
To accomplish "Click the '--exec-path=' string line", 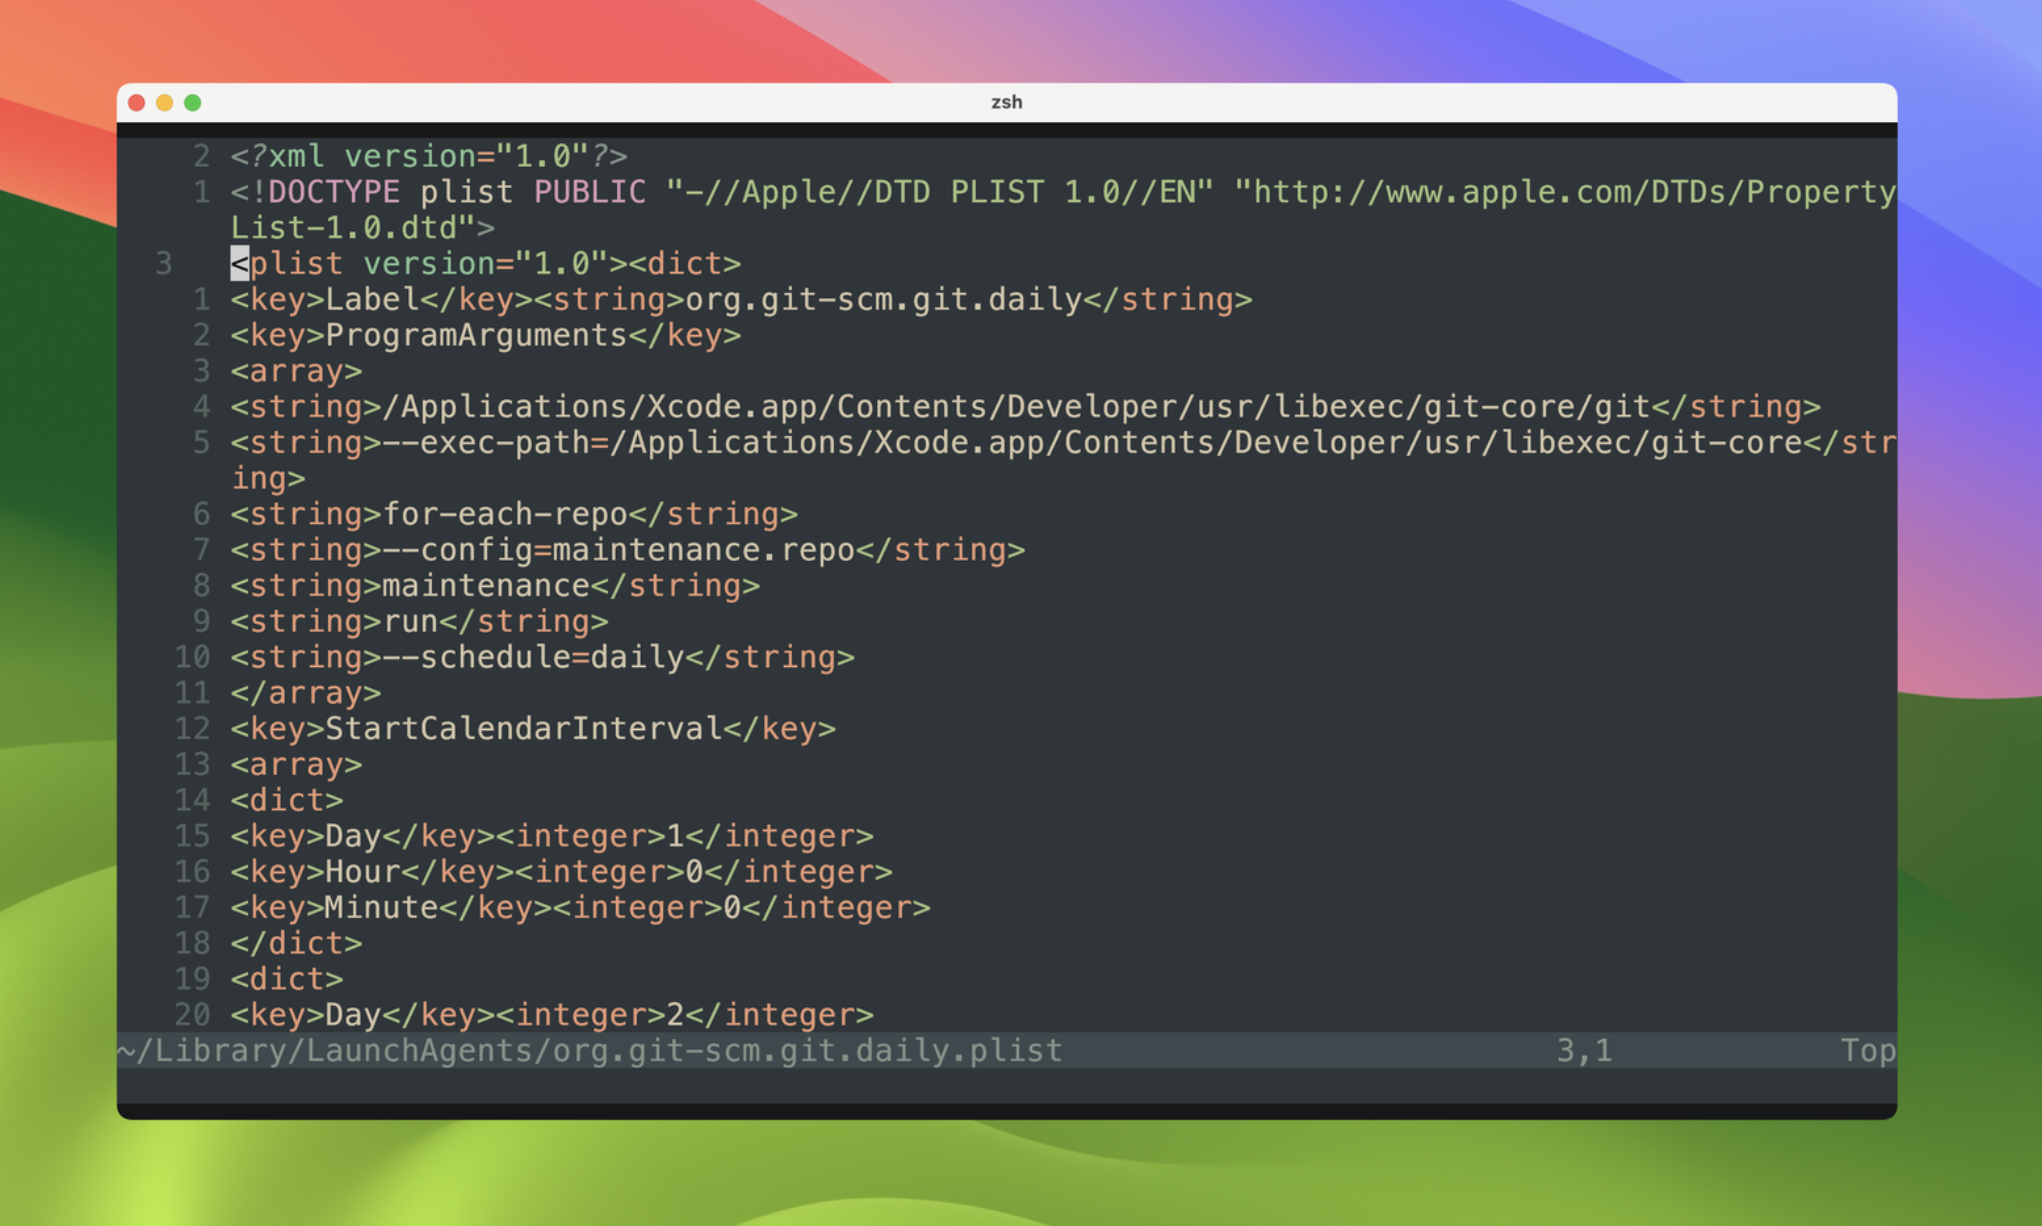I will [1063, 443].
